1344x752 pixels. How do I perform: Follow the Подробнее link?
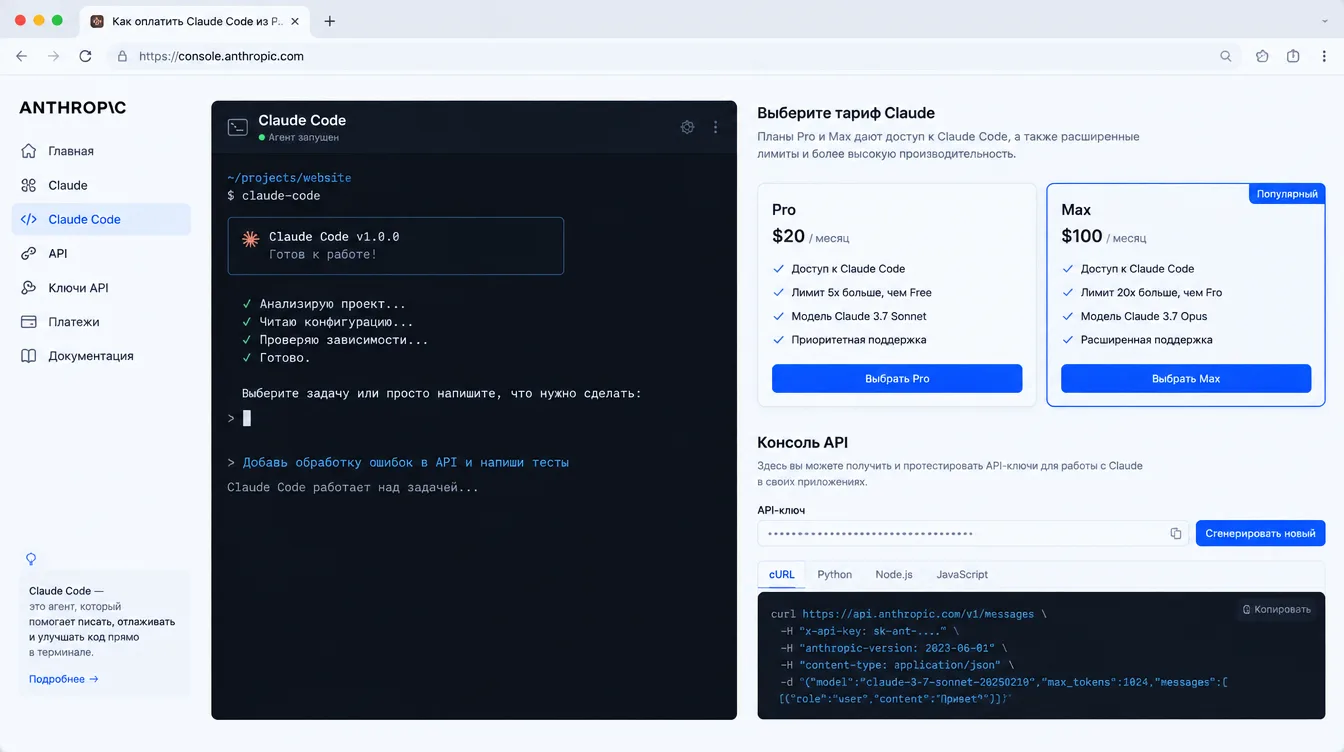(x=64, y=679)
